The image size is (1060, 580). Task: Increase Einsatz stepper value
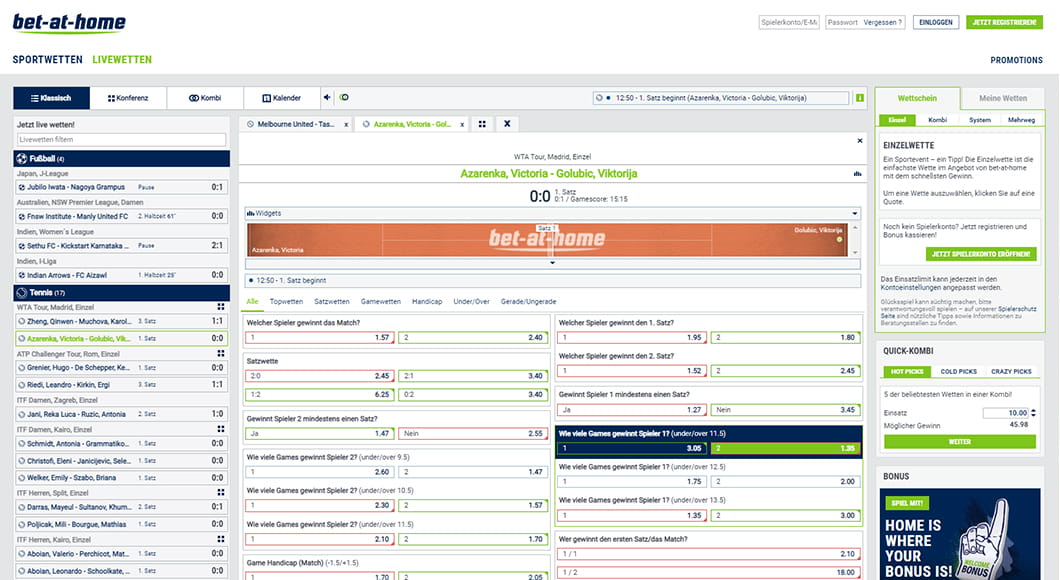1033,410
